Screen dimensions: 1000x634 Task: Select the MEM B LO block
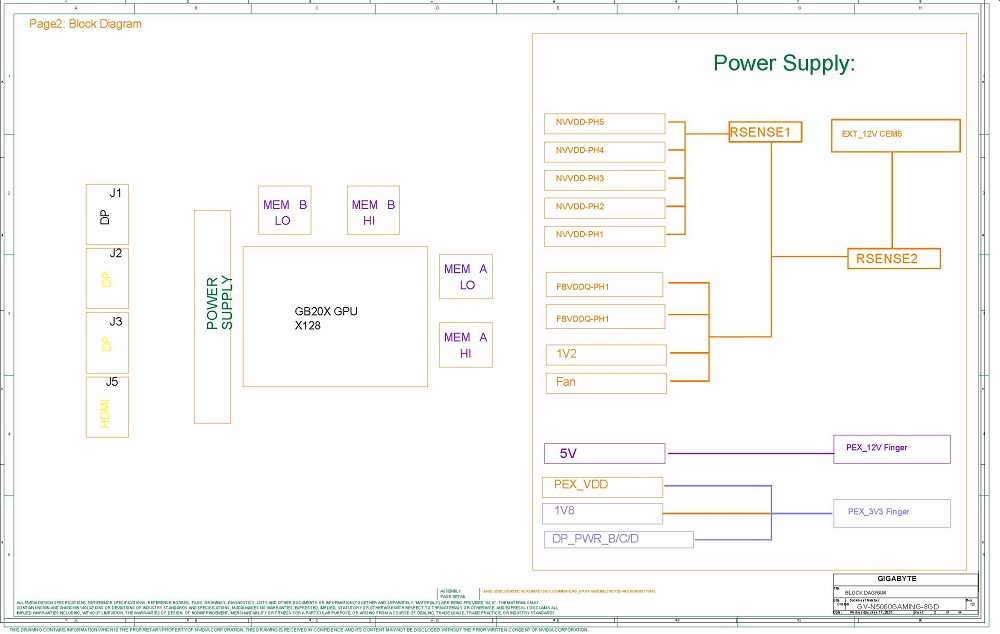pos(284,211)
